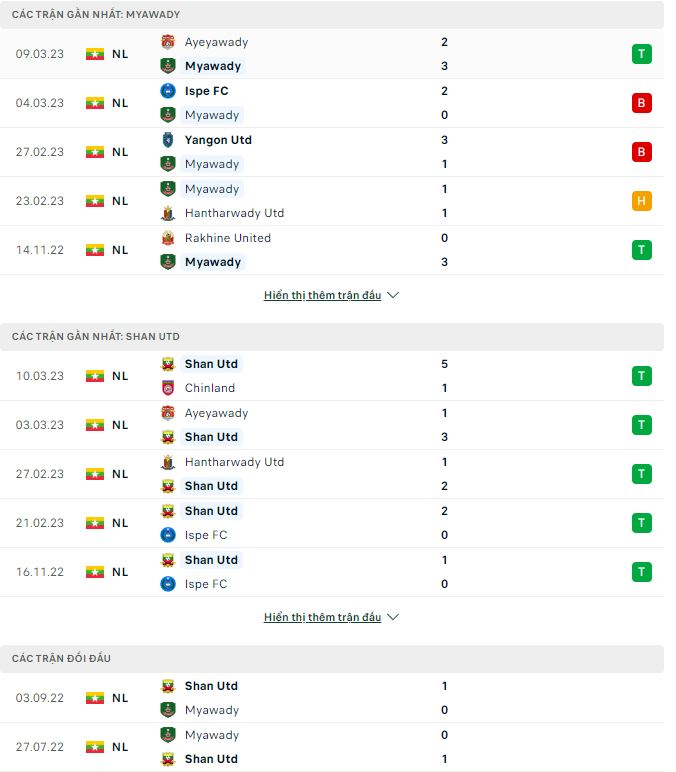Viewport: 676px width, 772px height.
Task: Open the 03.09.22 Shan Utd vs Myawady head-to-head match
Action: pyautogui.click(x=332, y=698)
